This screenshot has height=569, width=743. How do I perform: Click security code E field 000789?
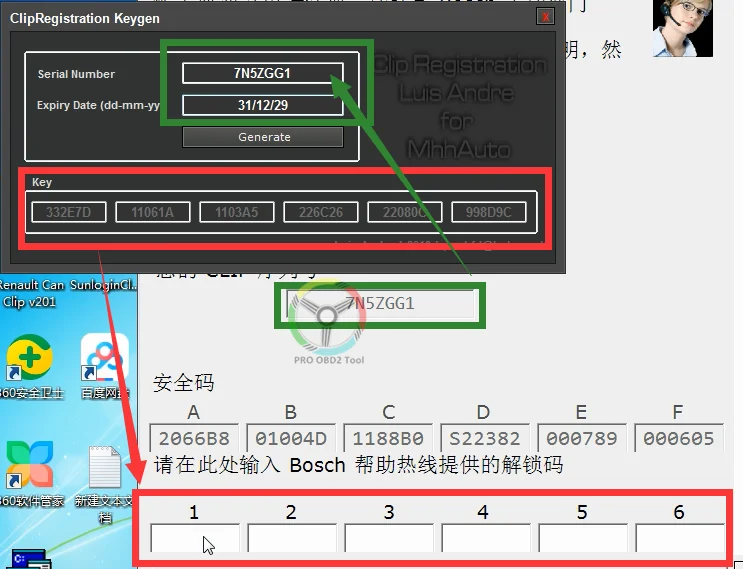pyautogui.click(x=582, y=438)
